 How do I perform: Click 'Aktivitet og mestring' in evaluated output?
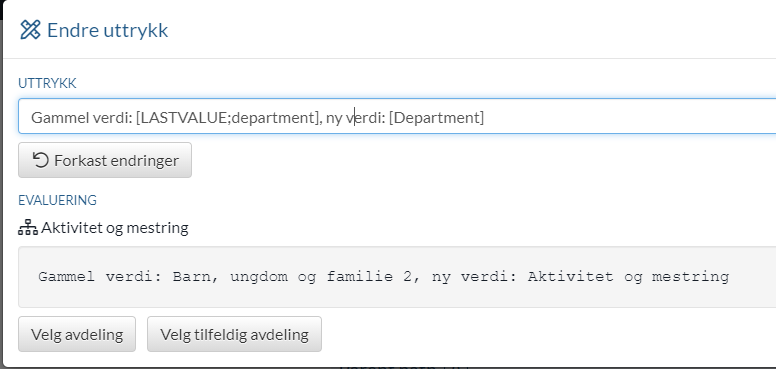coord(629,277)
